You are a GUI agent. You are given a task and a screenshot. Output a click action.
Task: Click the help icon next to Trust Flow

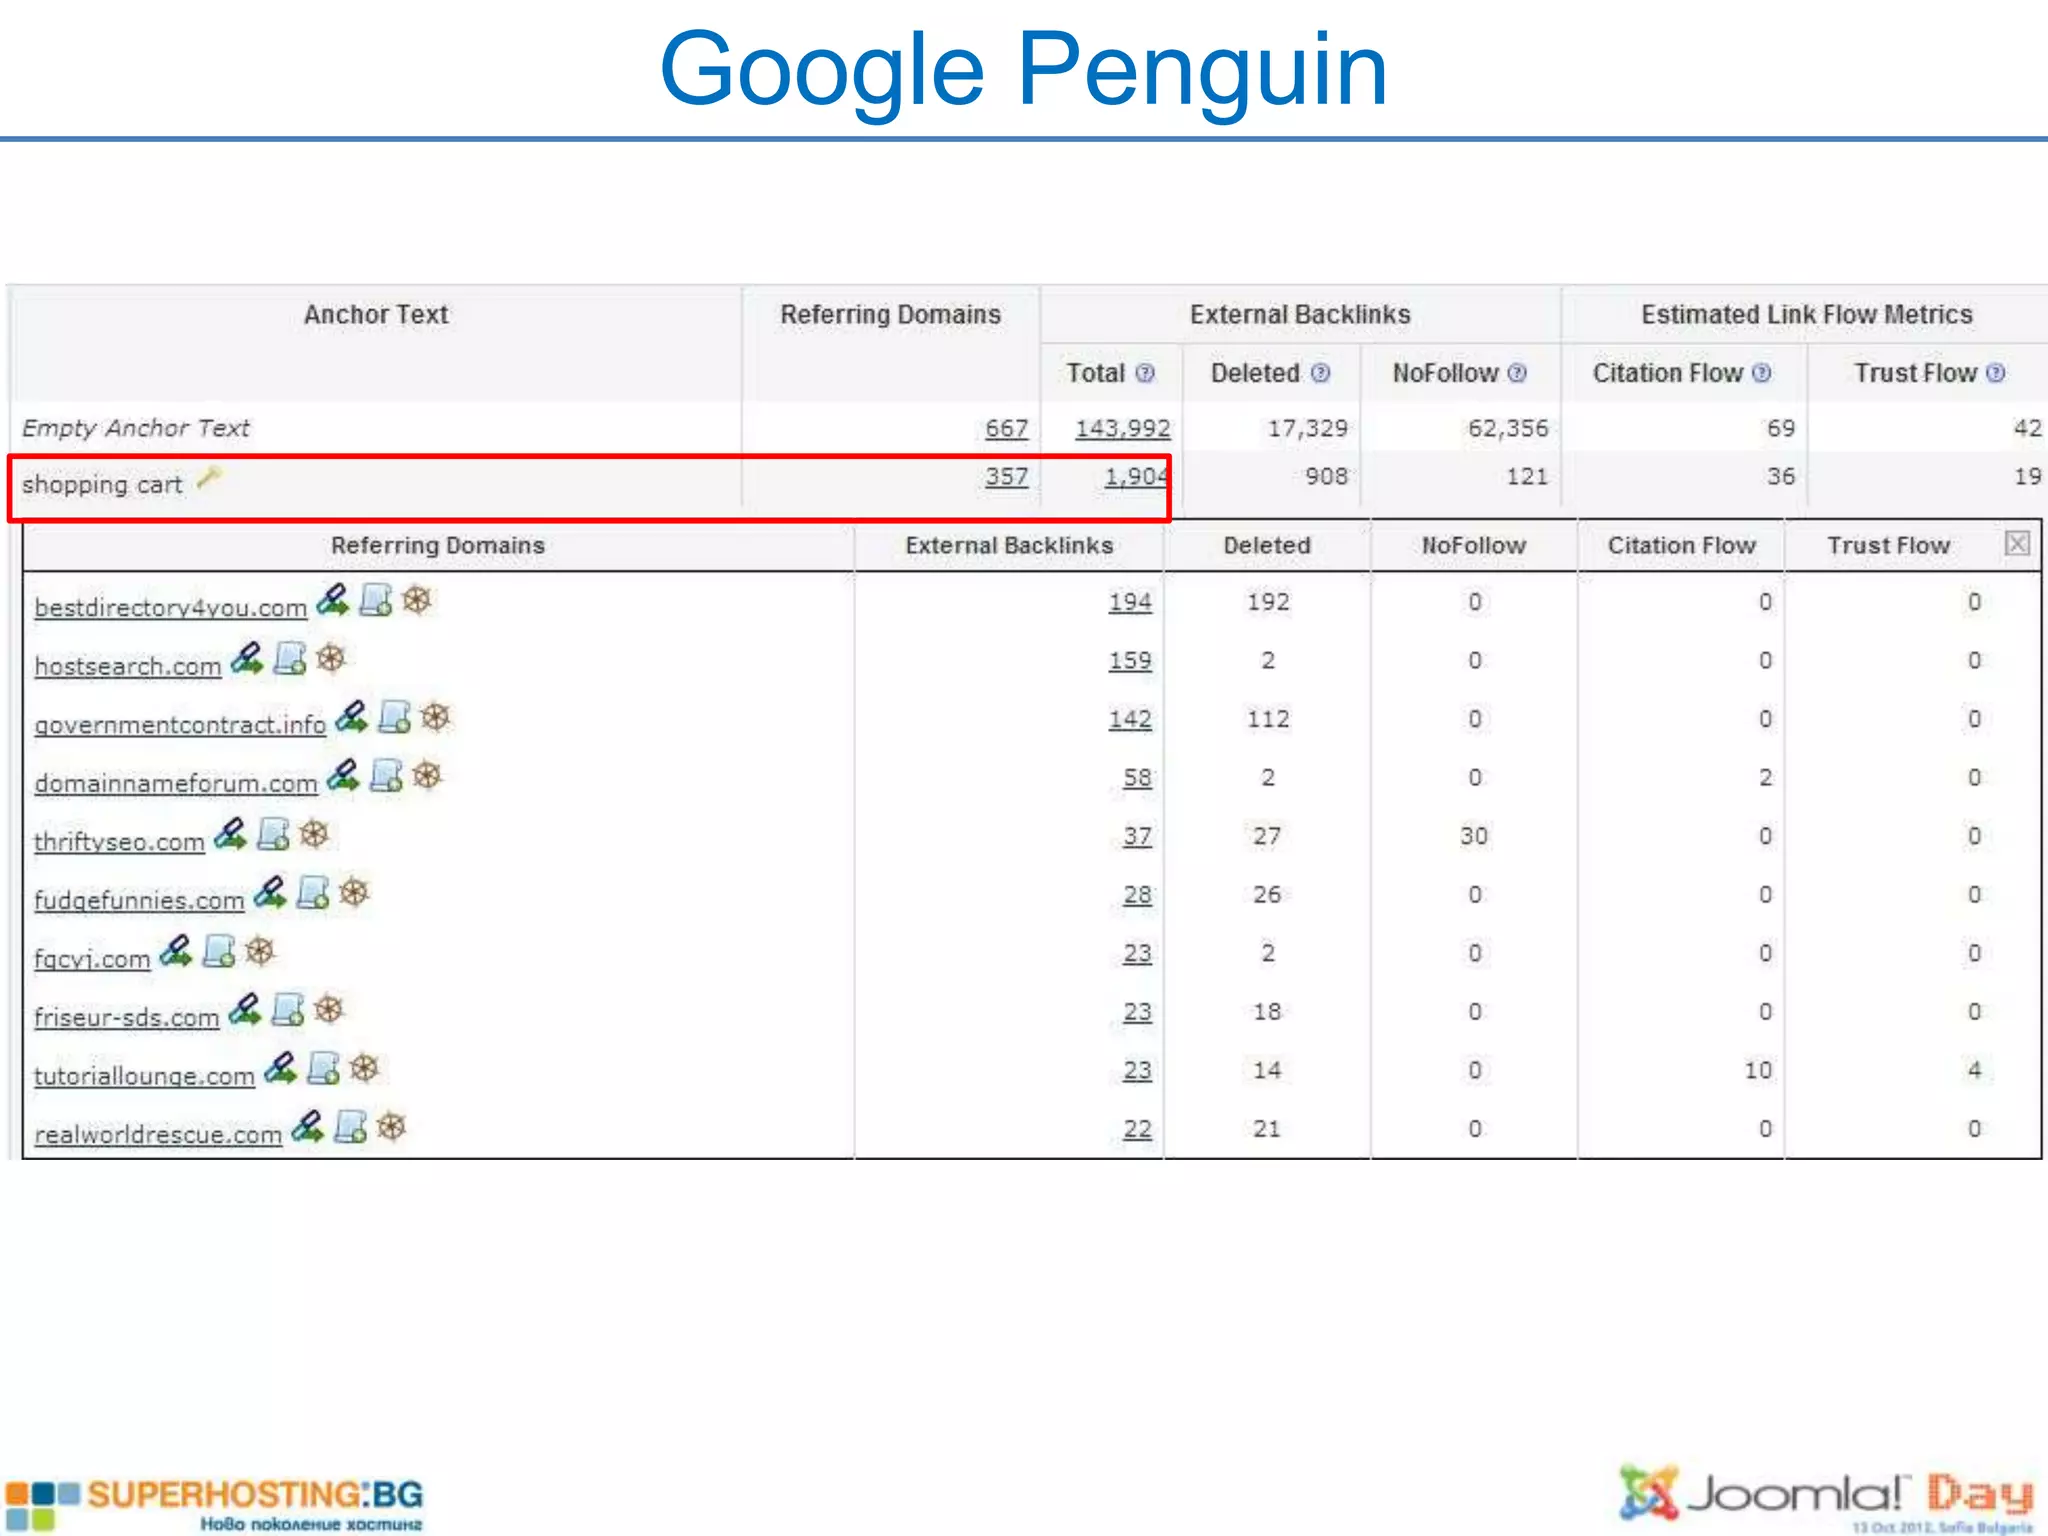click(x=1996, y=373)
